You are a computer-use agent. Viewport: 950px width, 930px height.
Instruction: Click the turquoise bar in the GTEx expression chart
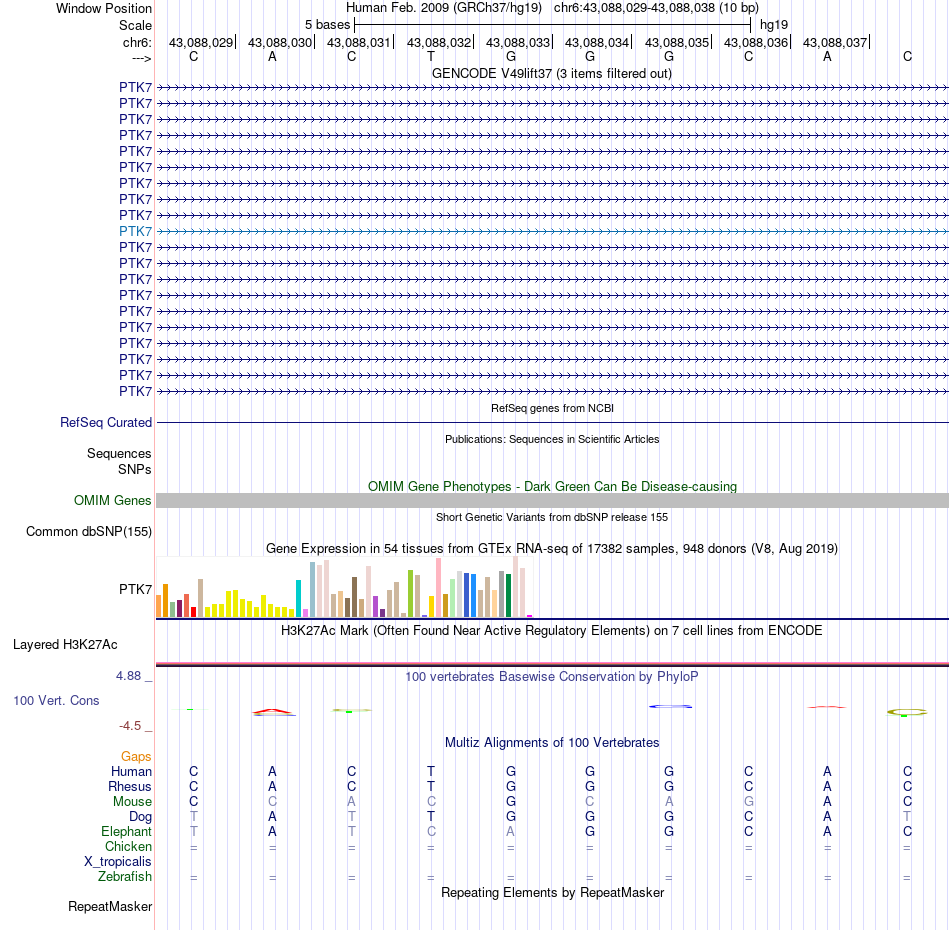pyautogui.click(x=298, y=598)
